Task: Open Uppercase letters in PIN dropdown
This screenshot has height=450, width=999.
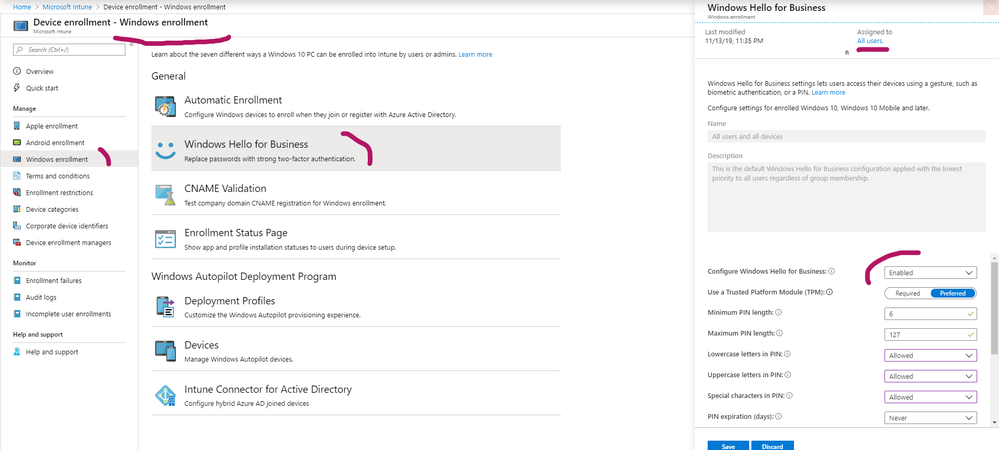Action: pyautogui.click(x=930, y=376)
